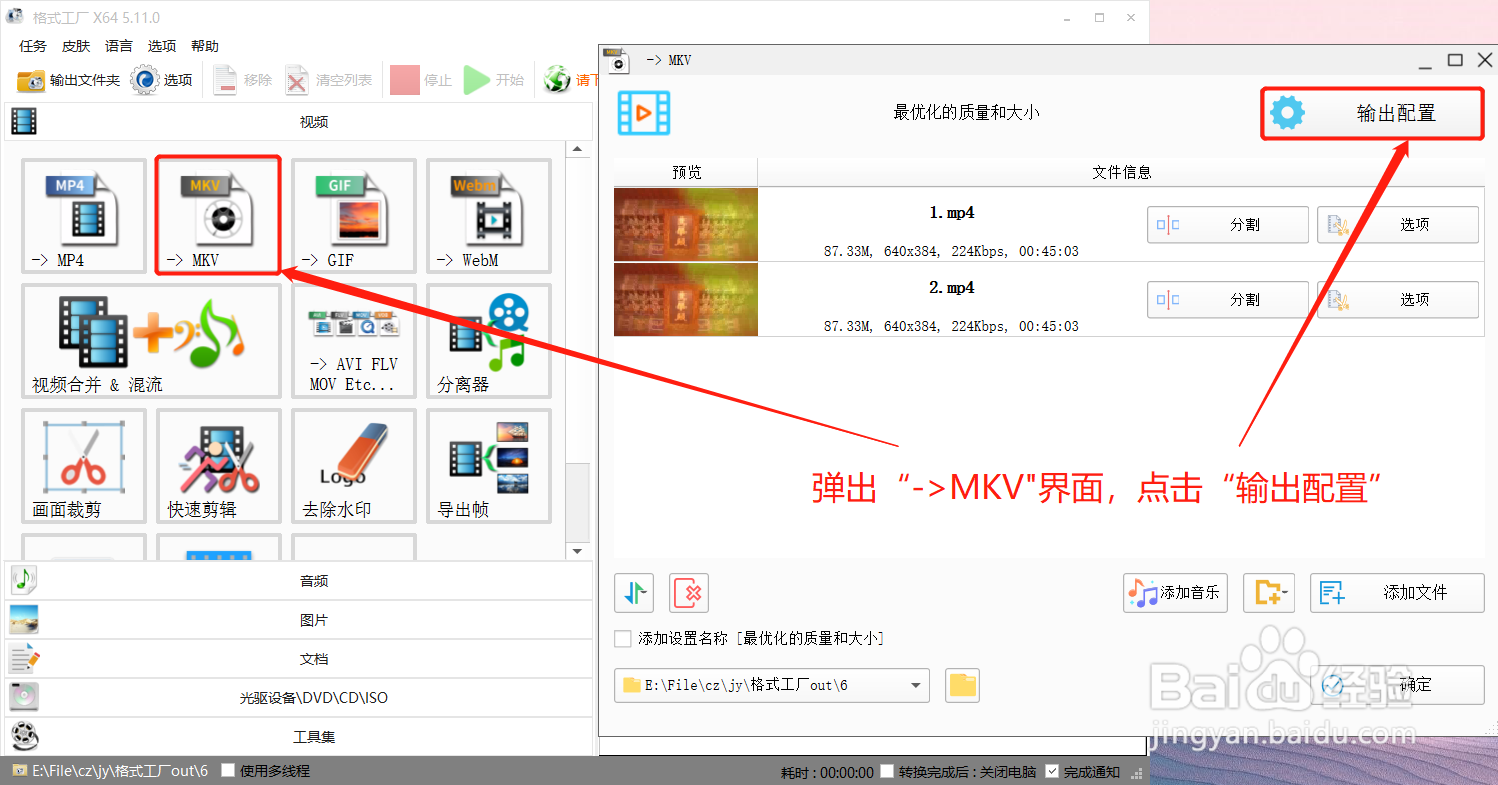Expand the 音频 category
The width and height of the screenshot is (1498, 785).
tap(298, 581)
